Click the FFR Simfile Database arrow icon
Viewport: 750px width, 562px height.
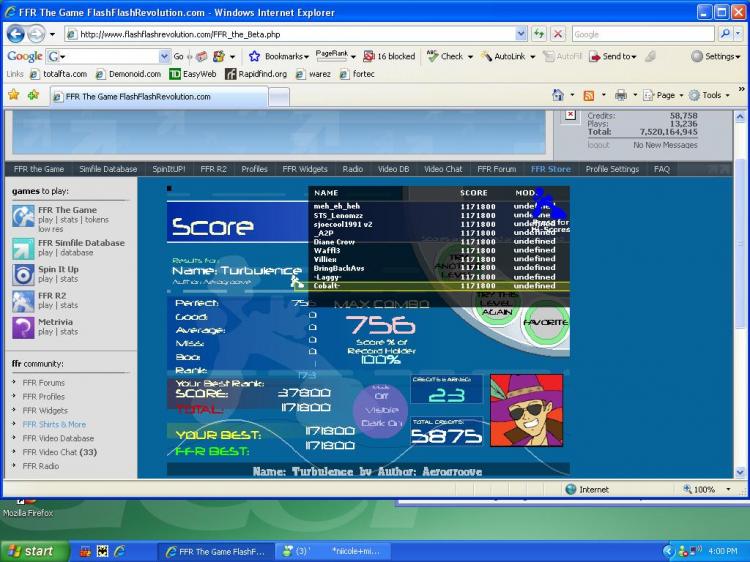(23, 248)
